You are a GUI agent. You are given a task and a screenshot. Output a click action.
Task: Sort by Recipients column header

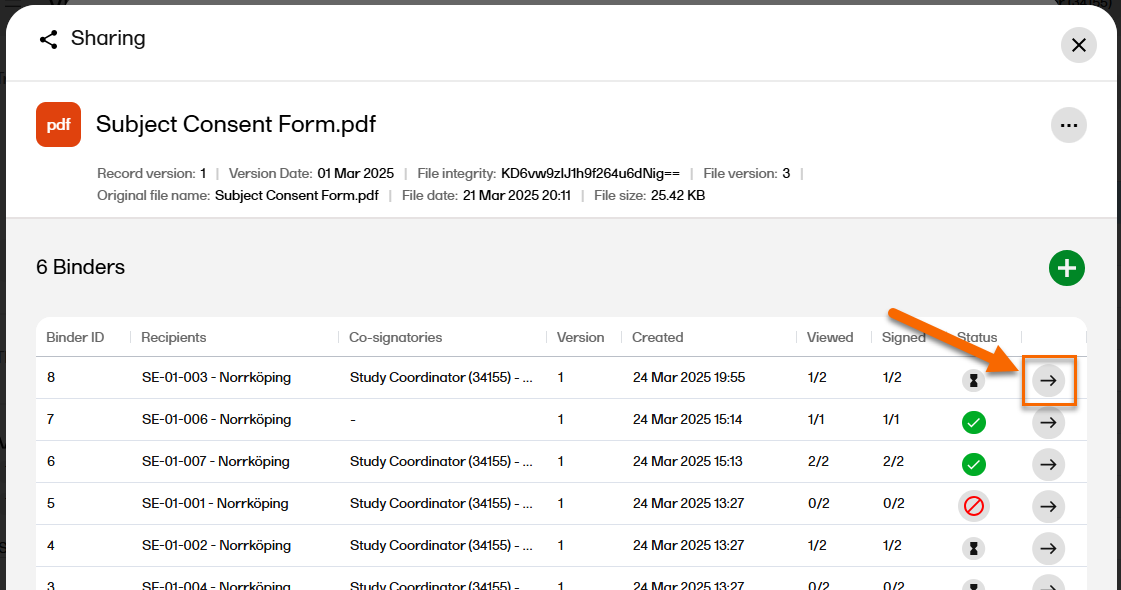tap(174, 337)
